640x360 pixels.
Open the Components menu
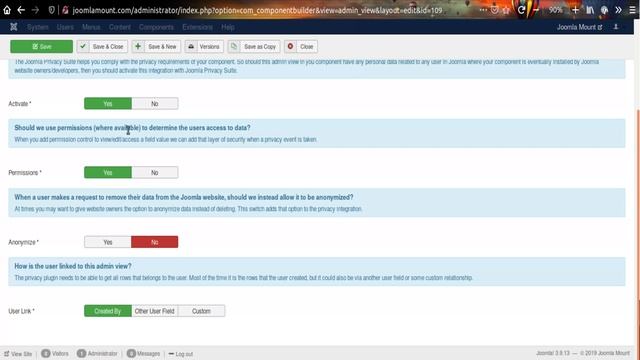pos(156,27)
